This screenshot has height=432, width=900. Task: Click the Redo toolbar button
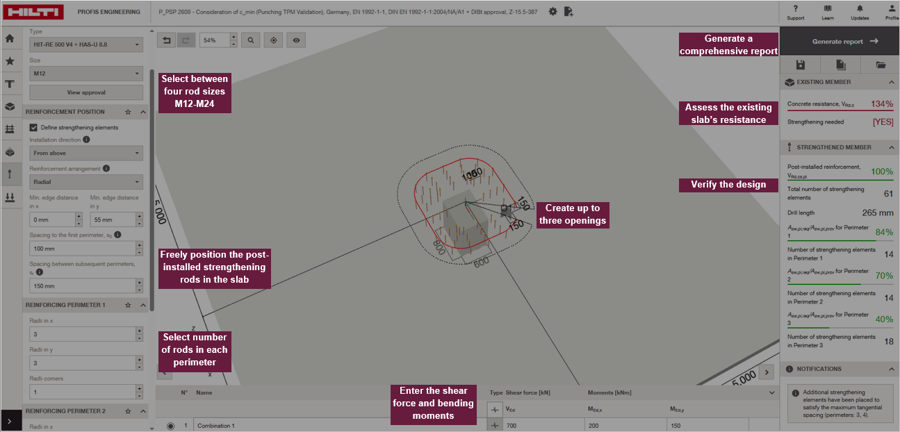[186, 41]
